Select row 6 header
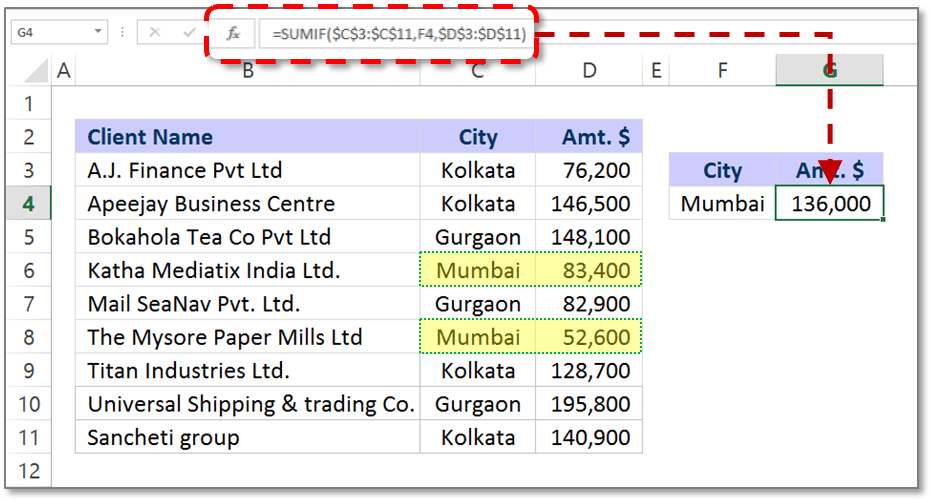The width and height of the screenshot is (932, 502). click(x=29, y=270)
